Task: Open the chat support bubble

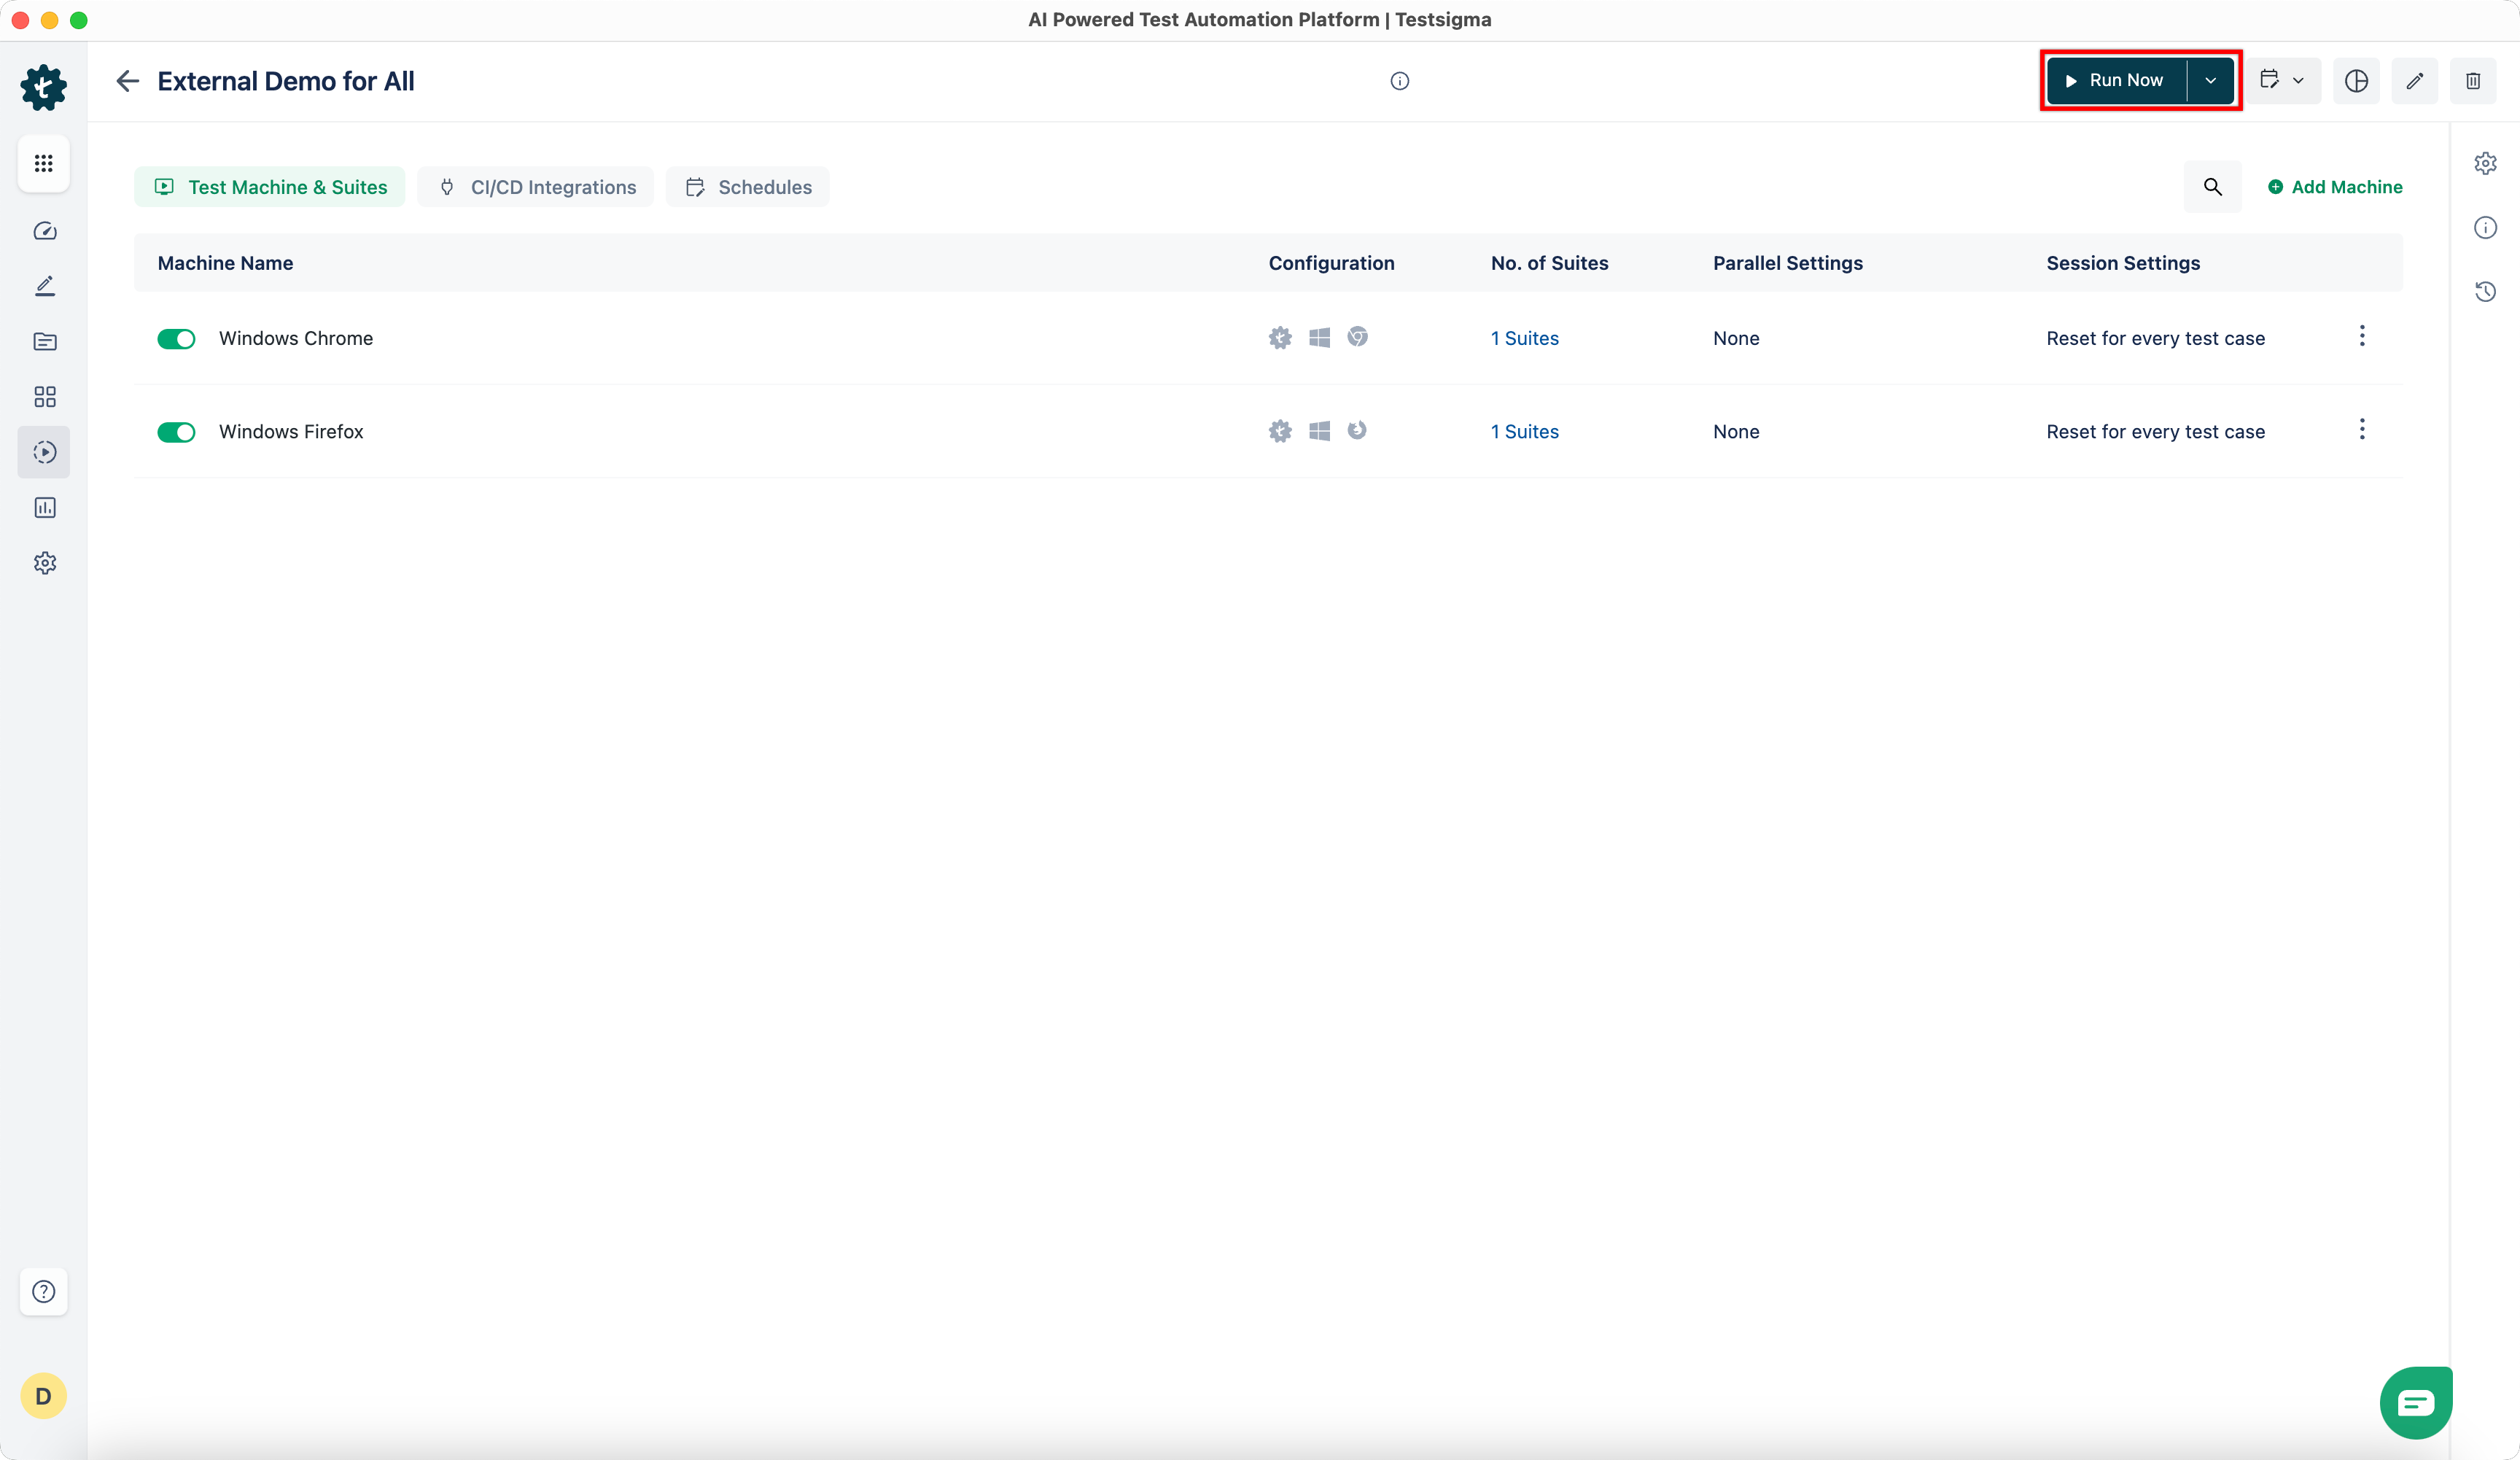Action: pyautogui.click(x=2415, y=1402)
